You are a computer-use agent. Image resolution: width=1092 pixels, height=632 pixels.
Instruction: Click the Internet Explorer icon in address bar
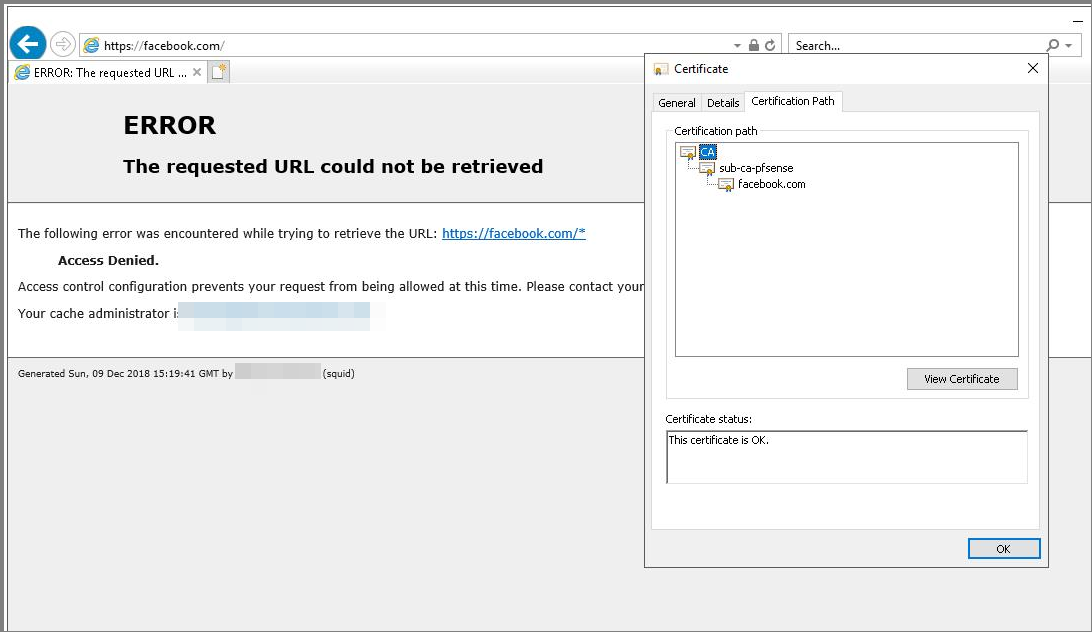point(91,45)
